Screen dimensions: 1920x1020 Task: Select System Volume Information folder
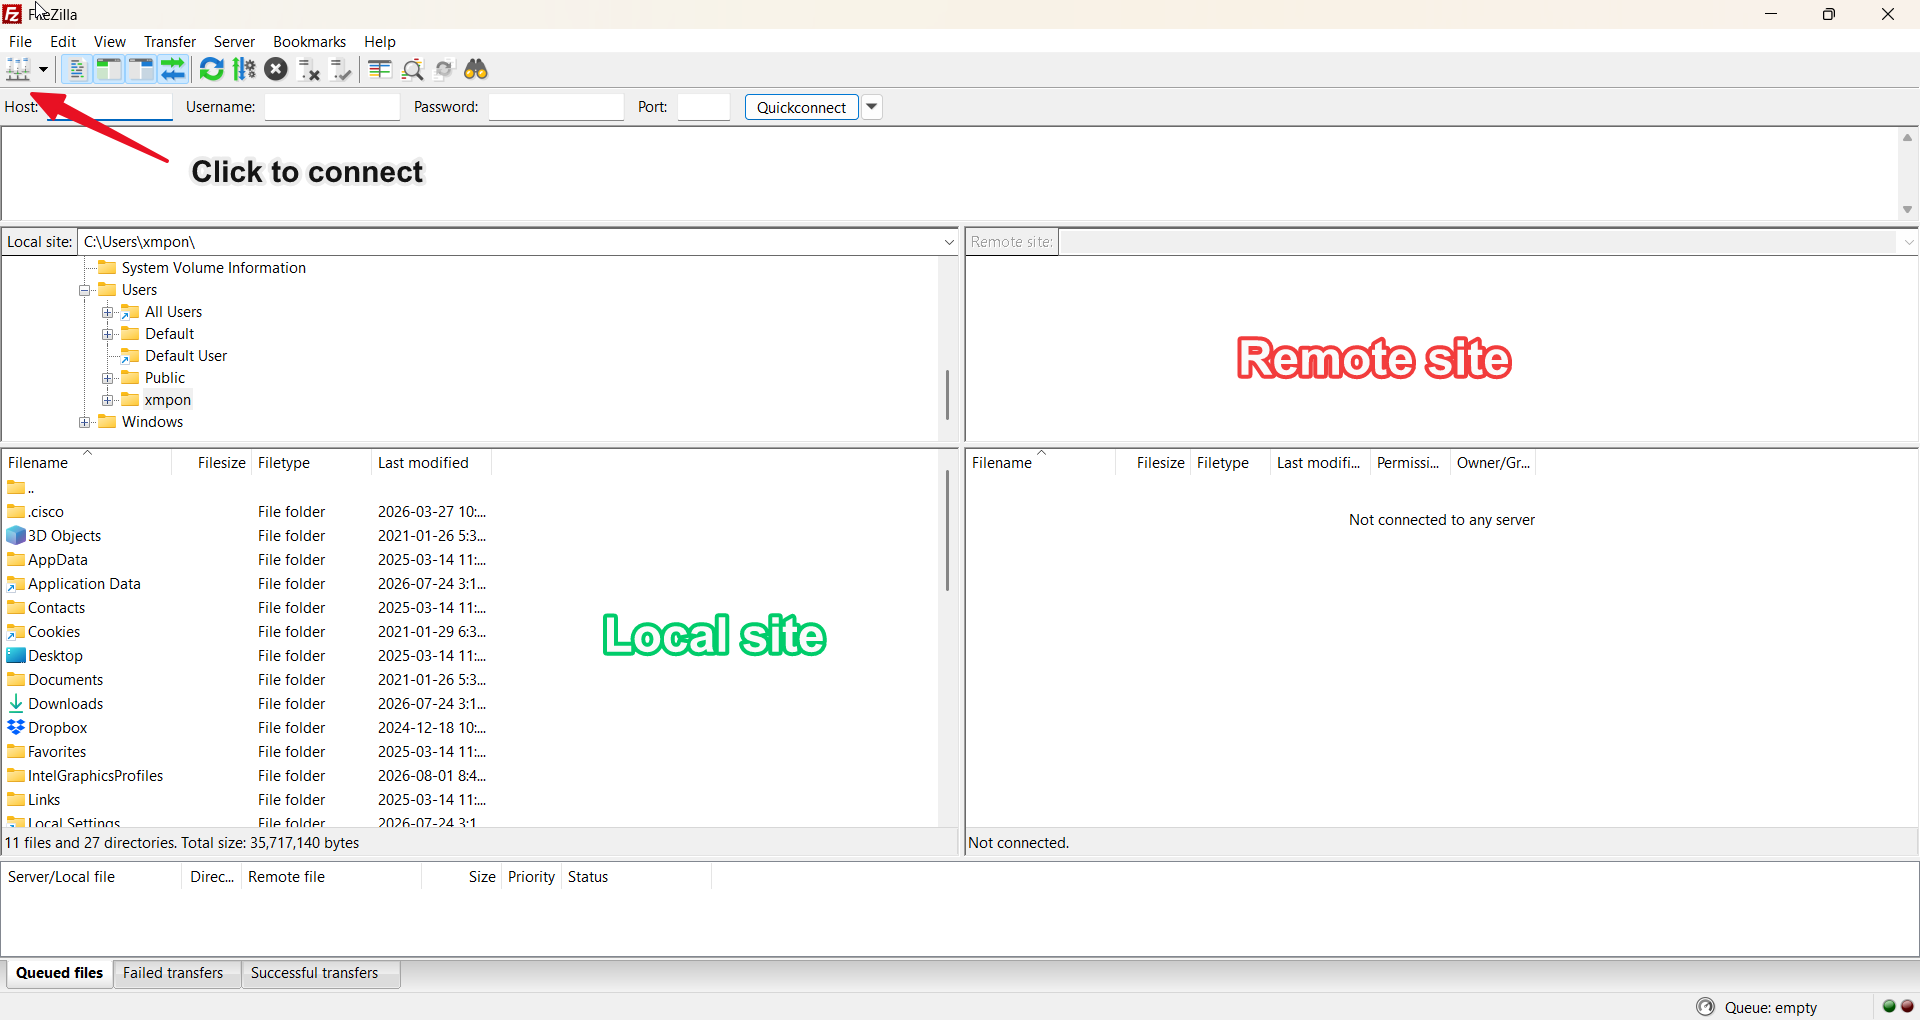point(213,268)
